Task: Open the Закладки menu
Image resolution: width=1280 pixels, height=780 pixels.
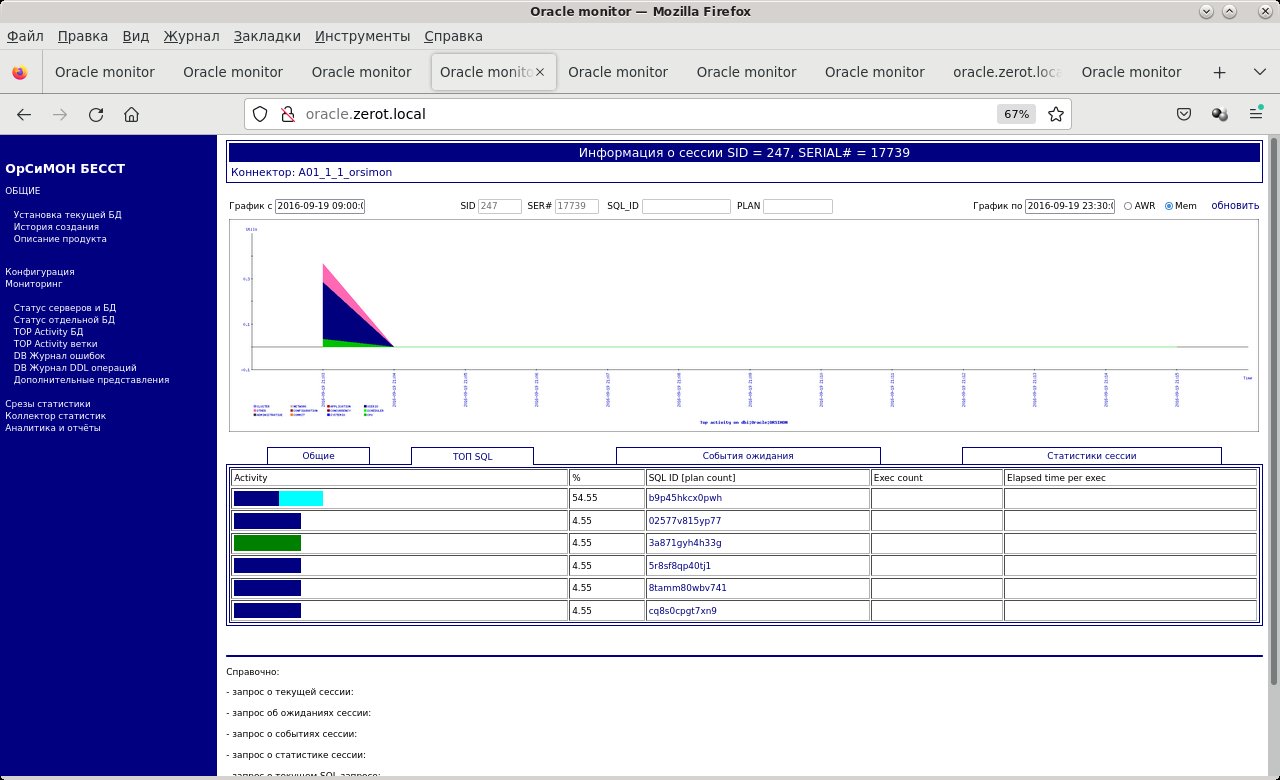Action: pos(267,36)
